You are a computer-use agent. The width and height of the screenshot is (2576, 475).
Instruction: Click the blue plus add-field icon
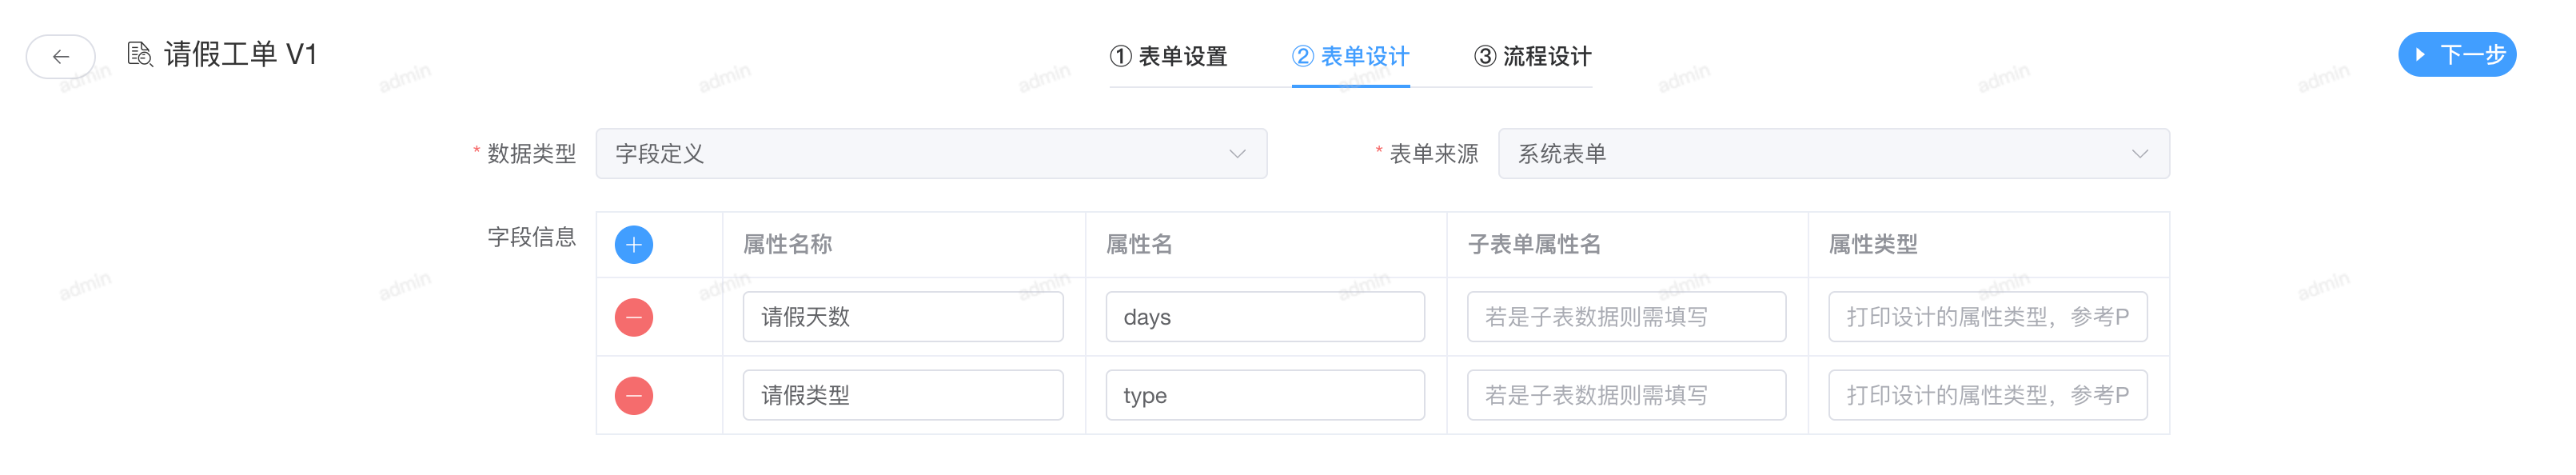click(x=634, y=245)
